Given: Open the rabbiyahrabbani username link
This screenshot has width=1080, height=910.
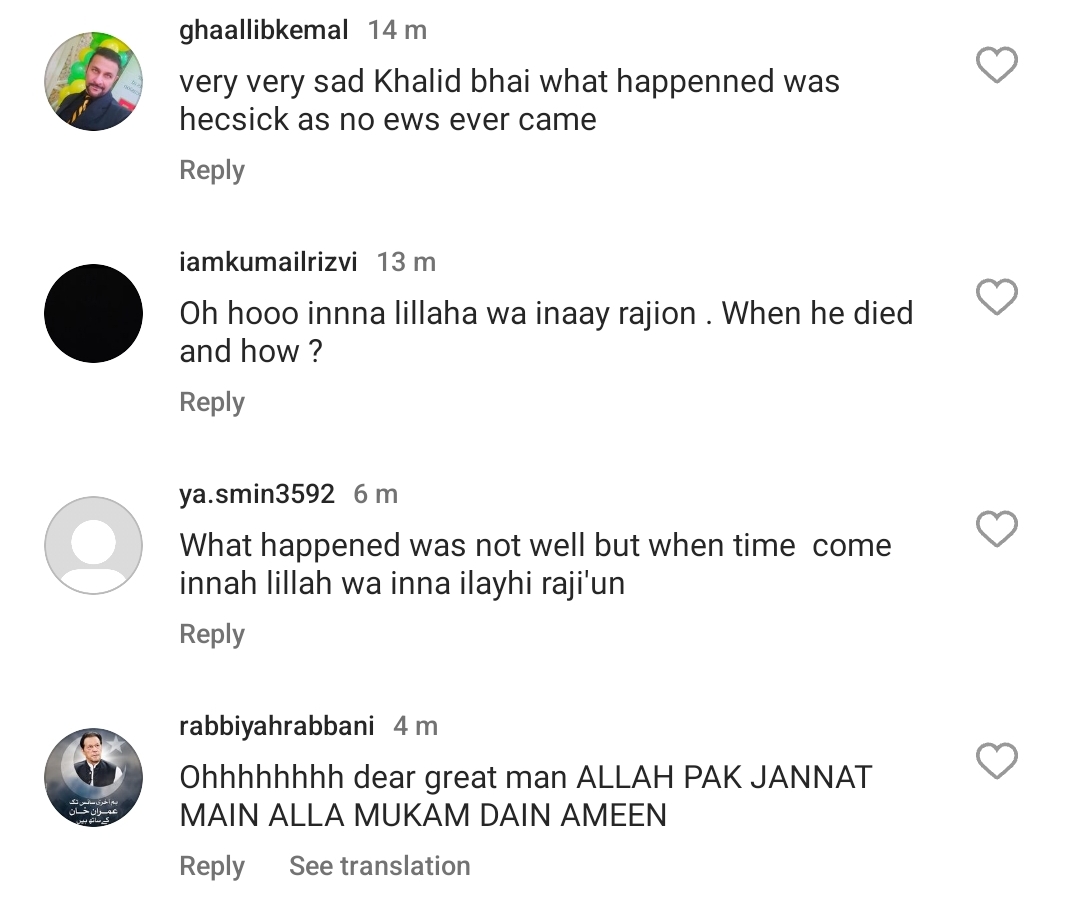Looking at the screenshot, I should tap(277, 726).
